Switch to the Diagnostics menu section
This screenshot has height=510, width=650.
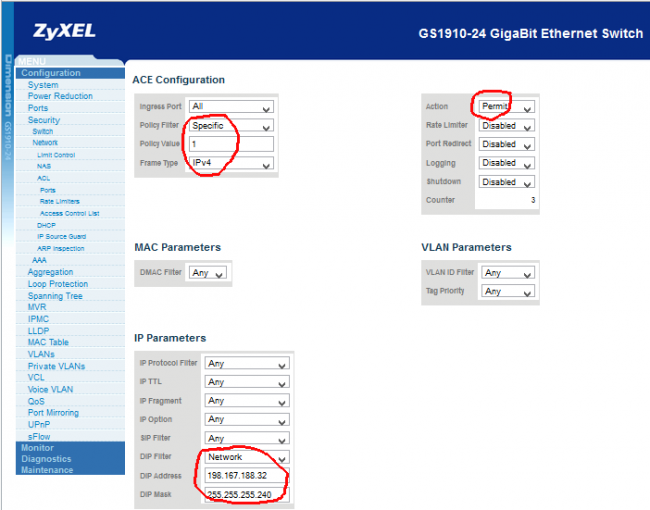tap(46, 459)
